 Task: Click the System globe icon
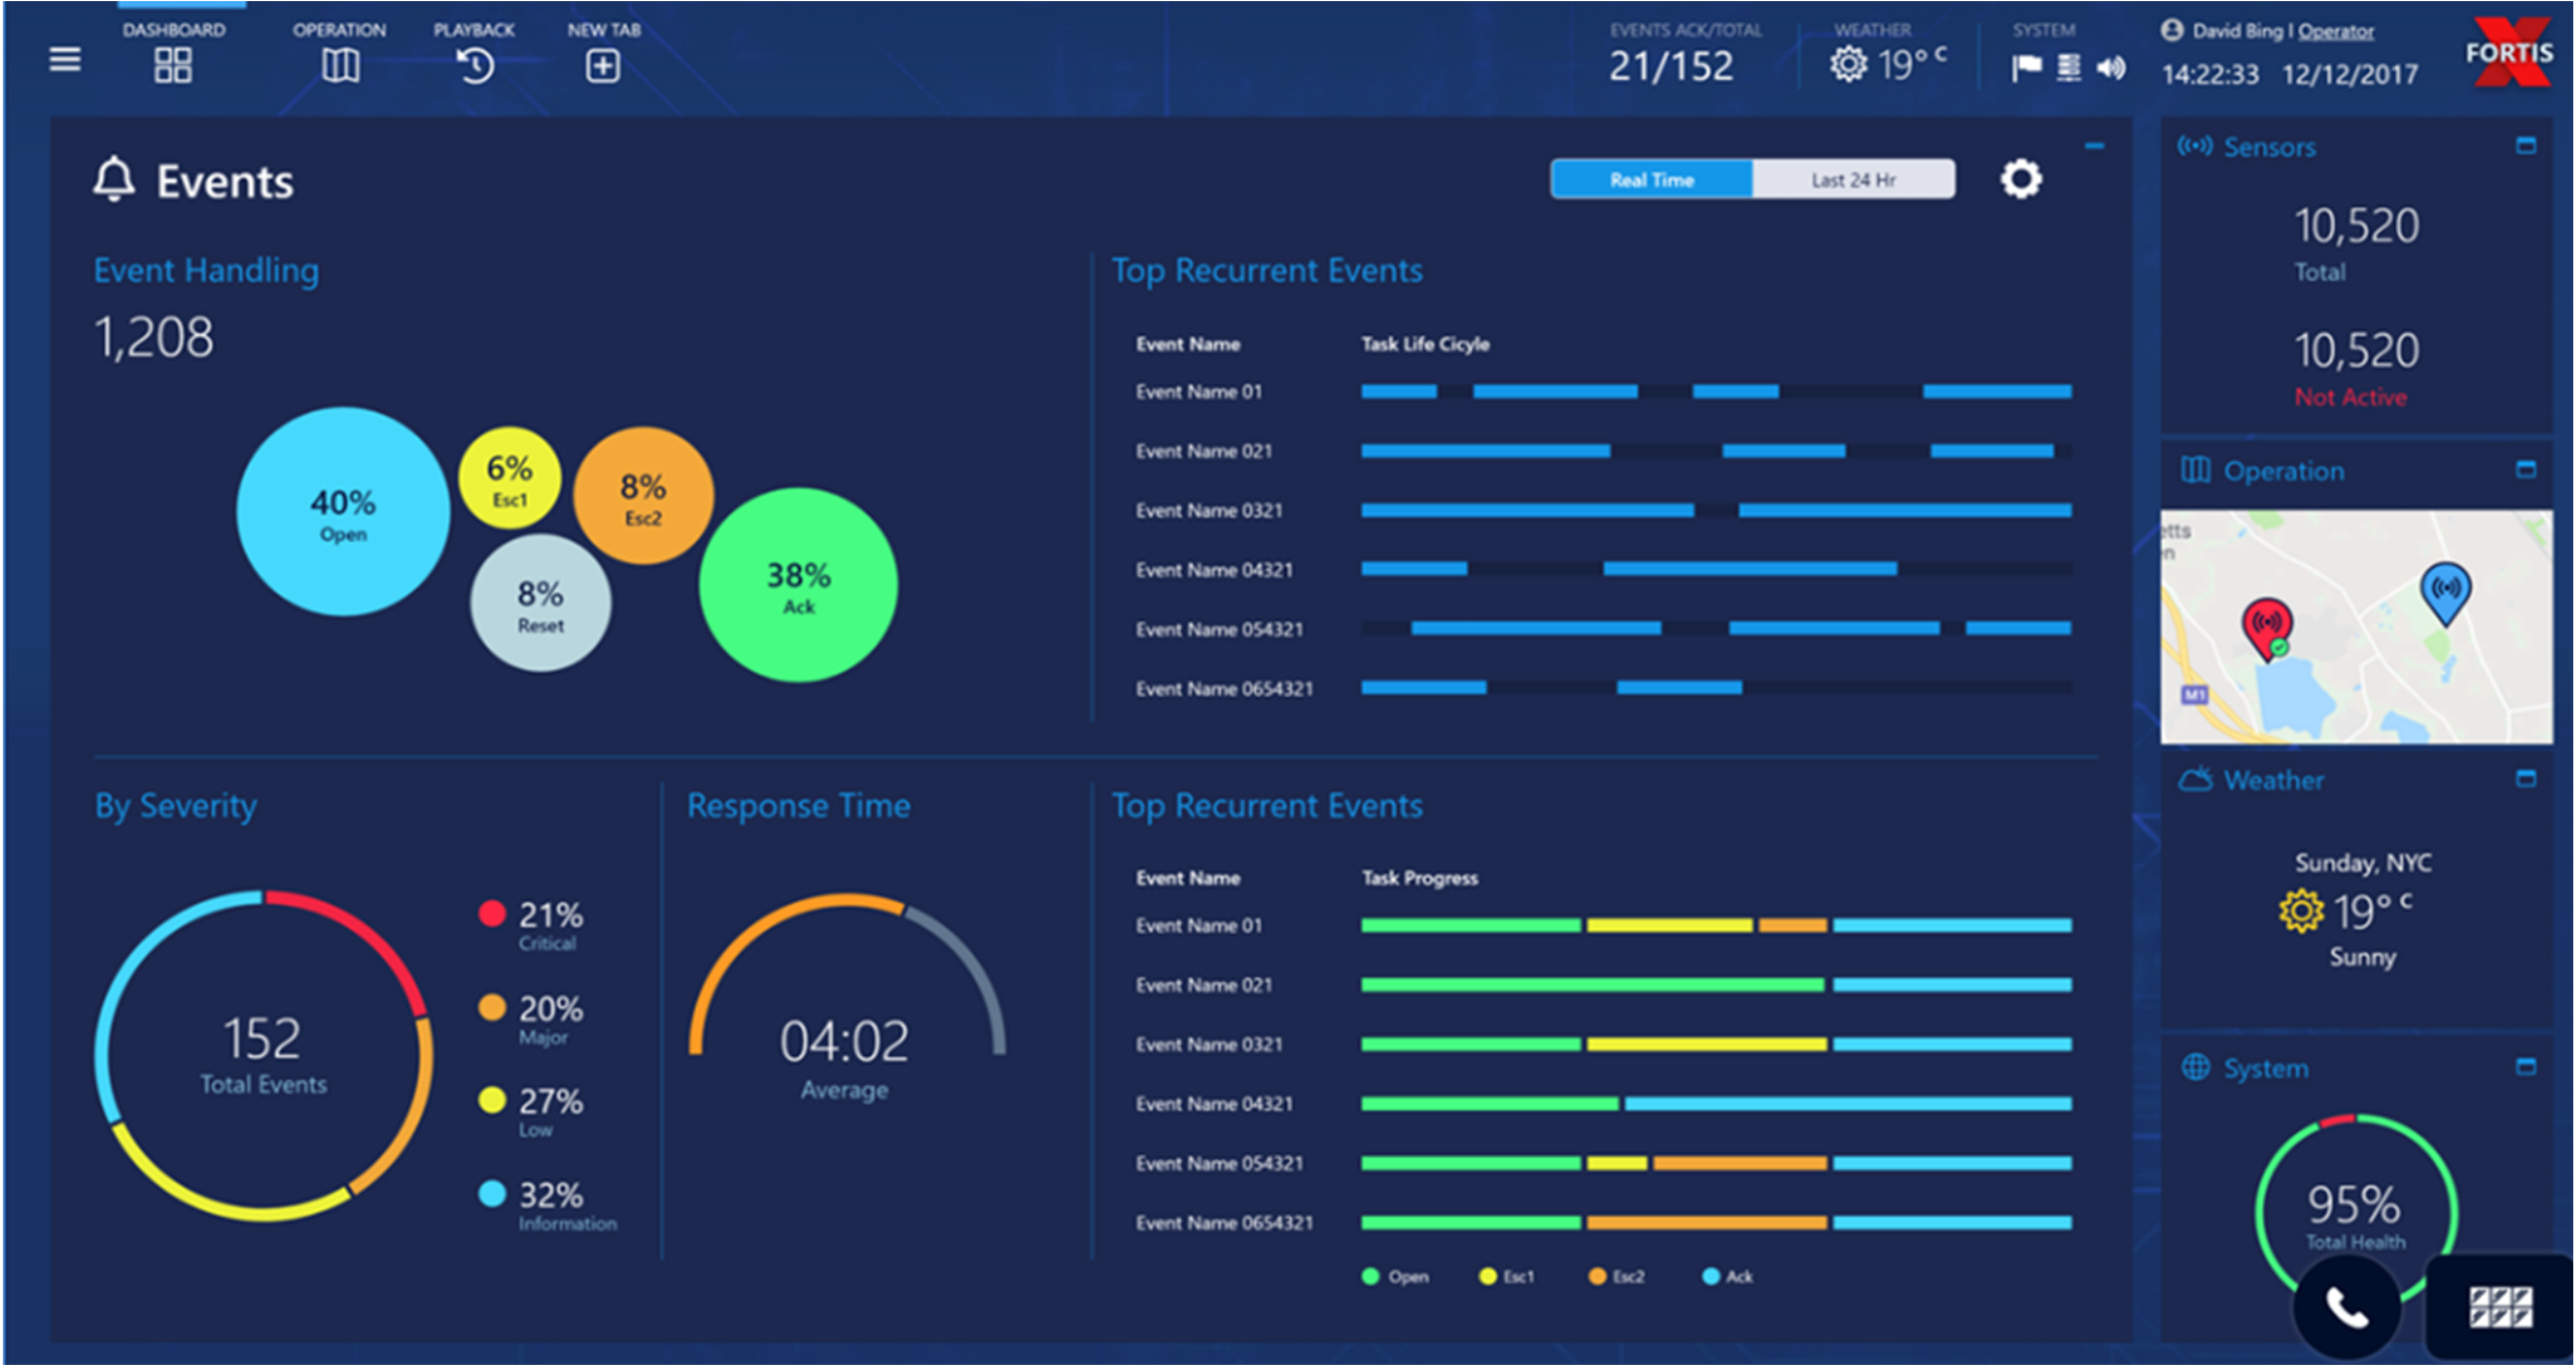click(x=2195, y=1067)
